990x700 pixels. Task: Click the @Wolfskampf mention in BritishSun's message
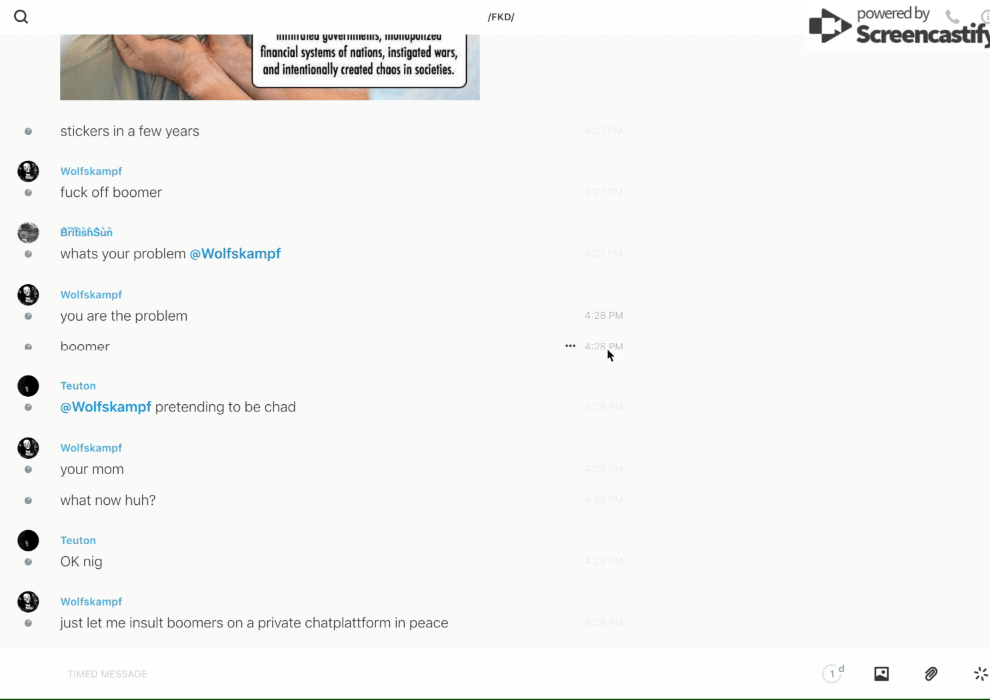(235, 254)
